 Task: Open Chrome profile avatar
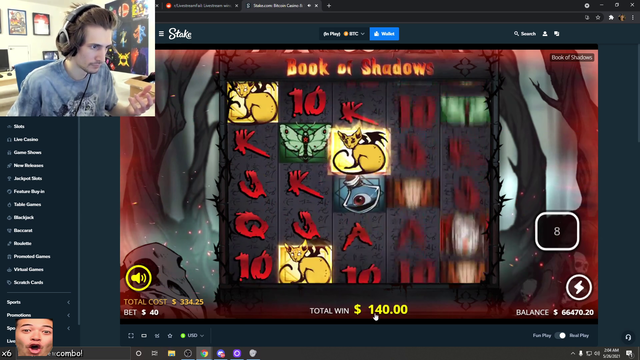pyautogui.click(x=622, y=18)
